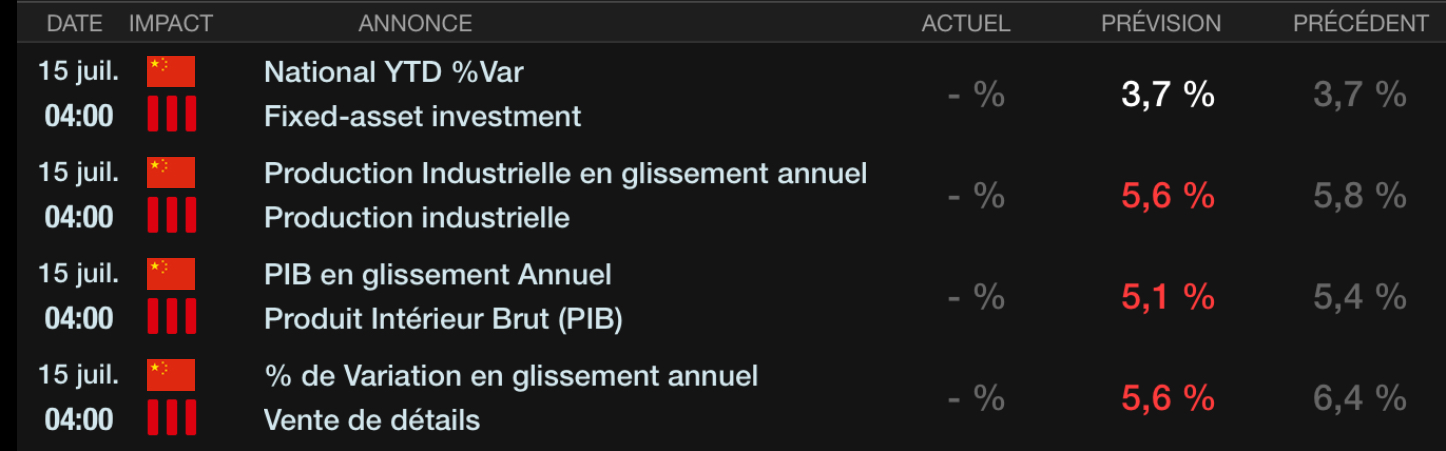Click the PRÉVISION column header
This screenshot has width=1446, height=451.
1161,23
